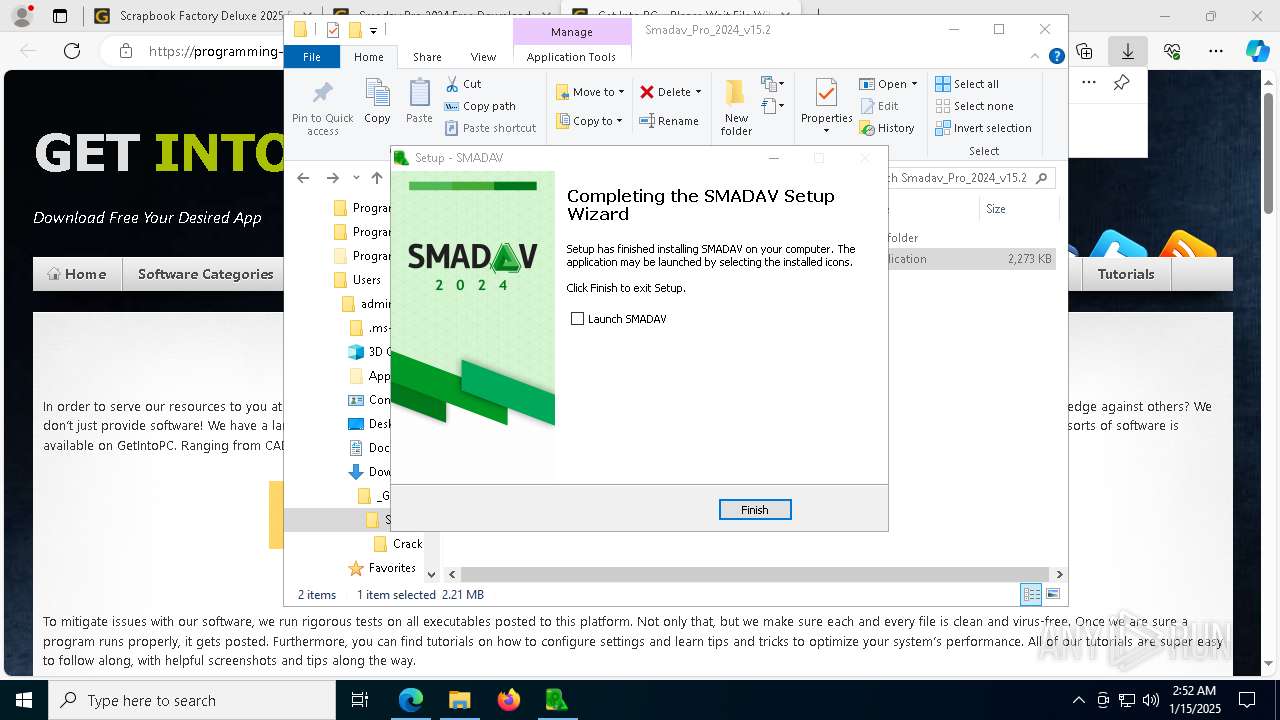Open the Delete dropdown
This screenshot has height=720, width=1280.
click(x=671, y=92)
